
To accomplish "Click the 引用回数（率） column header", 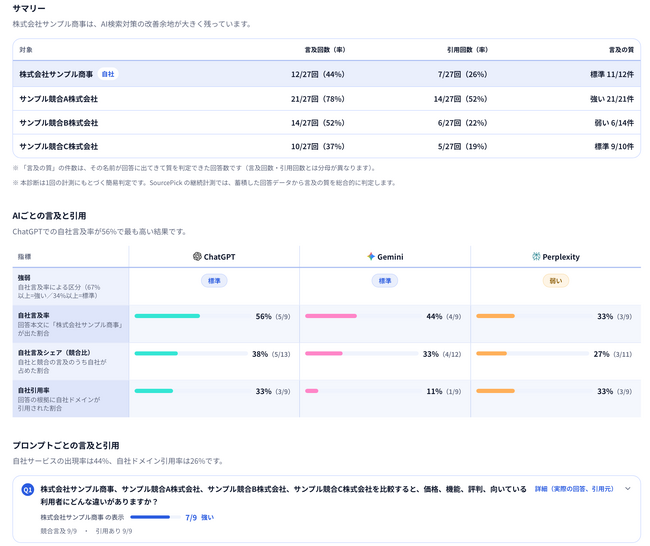I will [467, 50].
